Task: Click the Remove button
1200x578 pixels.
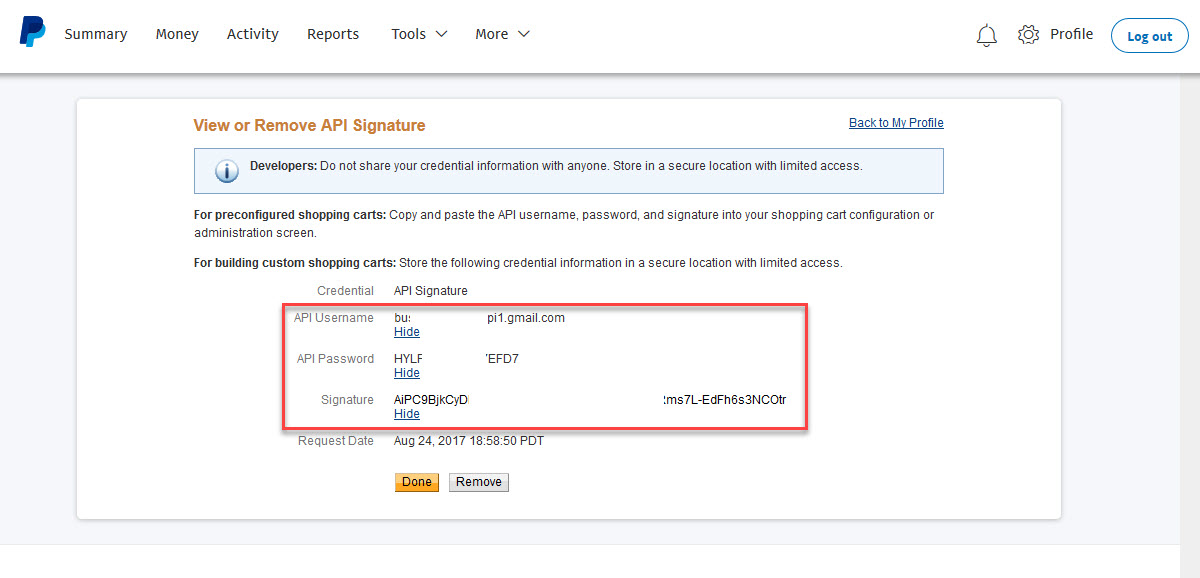Action: point(479,482)
